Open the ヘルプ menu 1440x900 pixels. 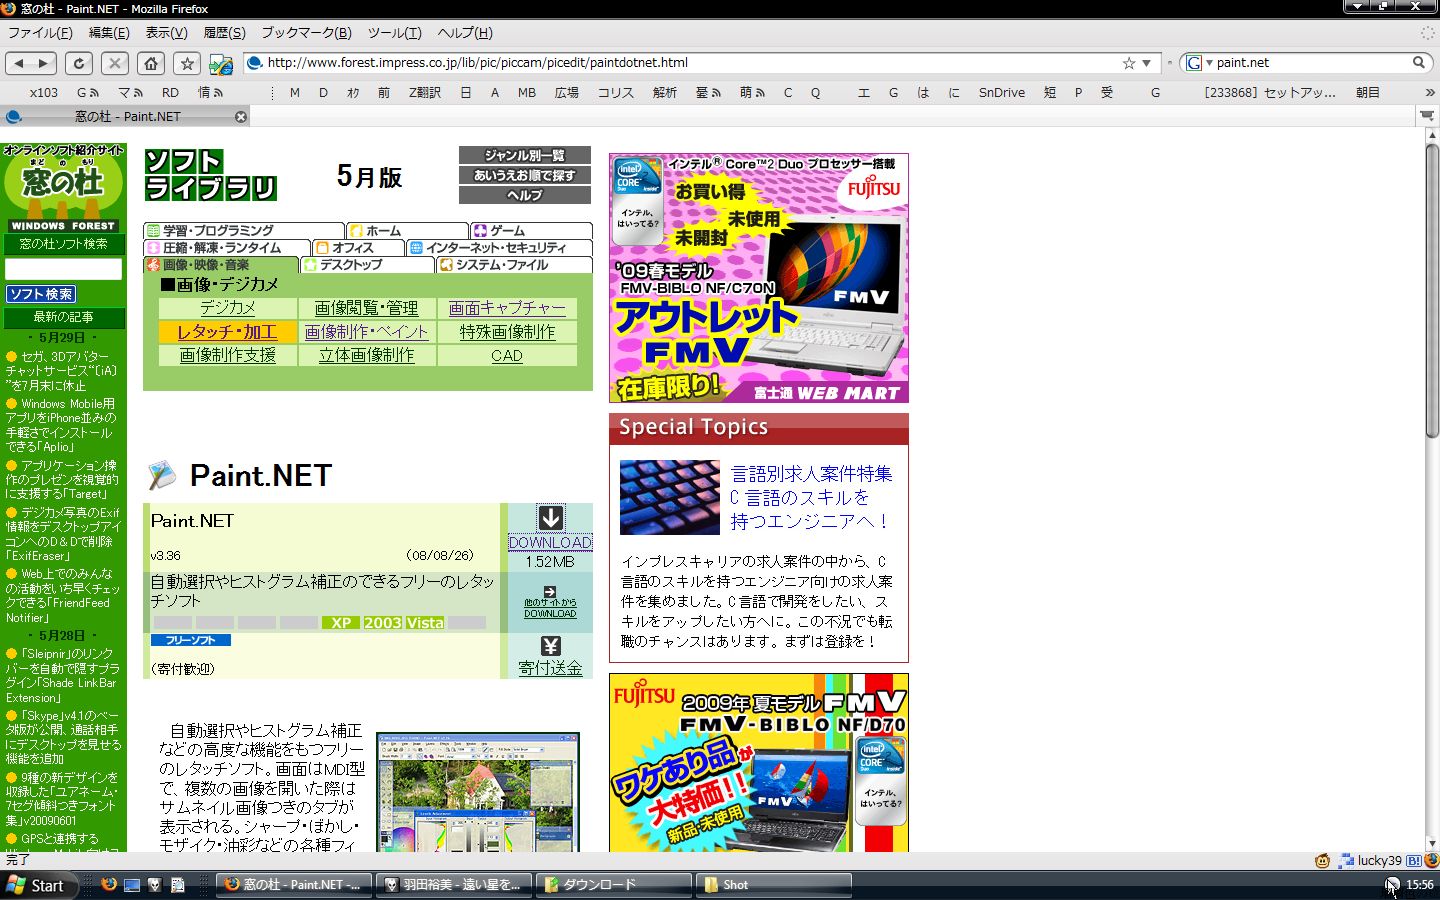click(465, 33)
